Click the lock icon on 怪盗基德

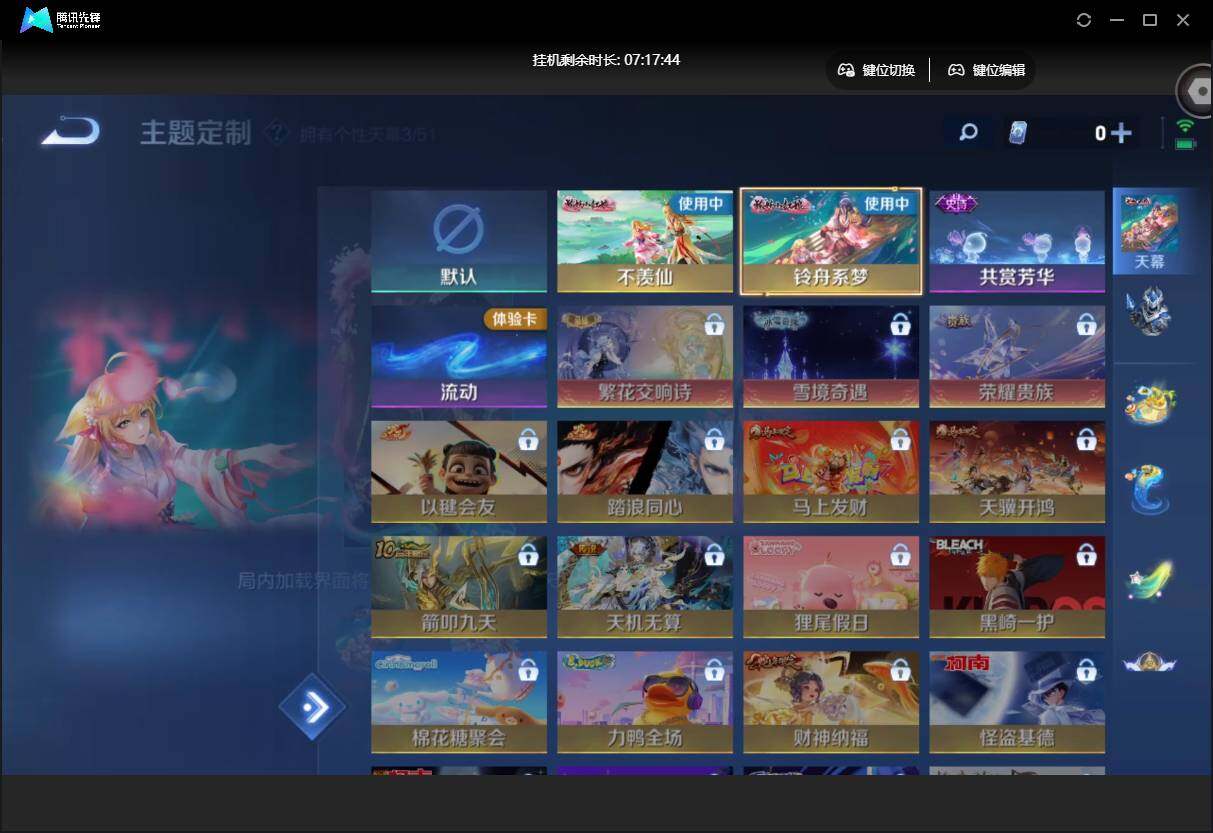(x=1086, y=670)
